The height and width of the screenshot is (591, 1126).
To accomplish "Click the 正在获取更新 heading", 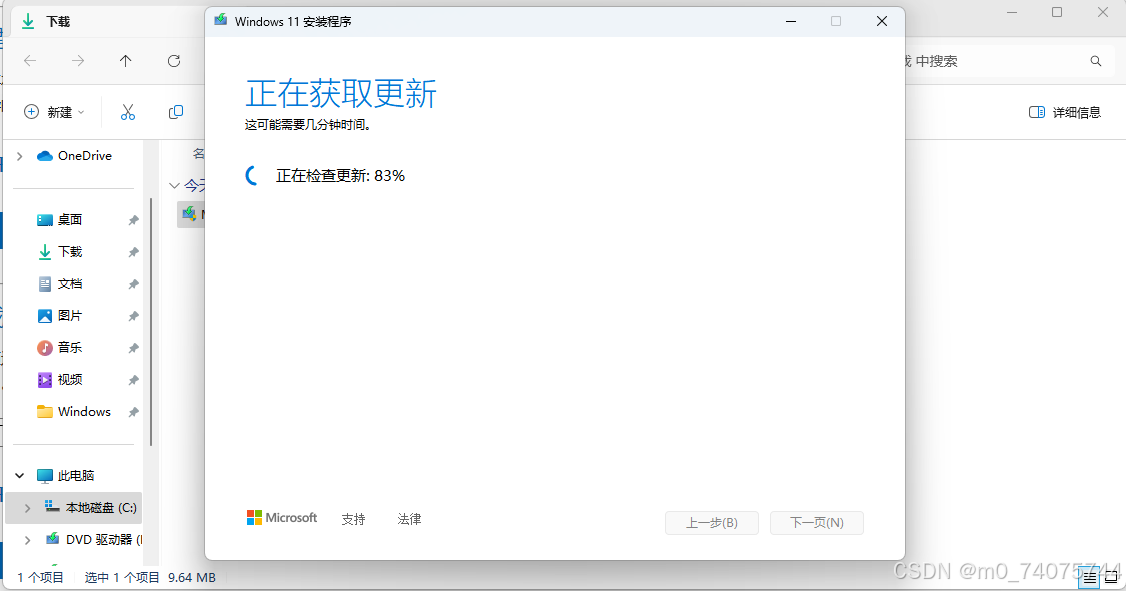I will coord(341,94).
